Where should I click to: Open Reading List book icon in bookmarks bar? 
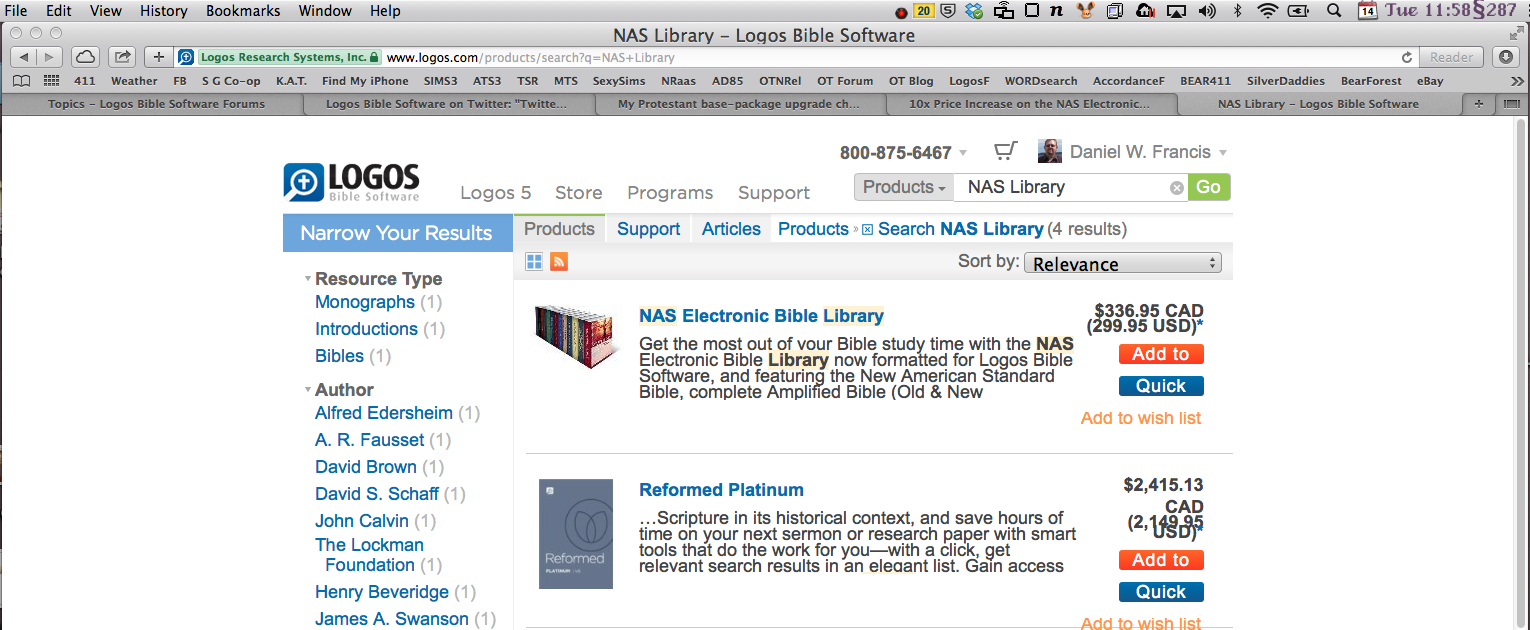point(21,81)
